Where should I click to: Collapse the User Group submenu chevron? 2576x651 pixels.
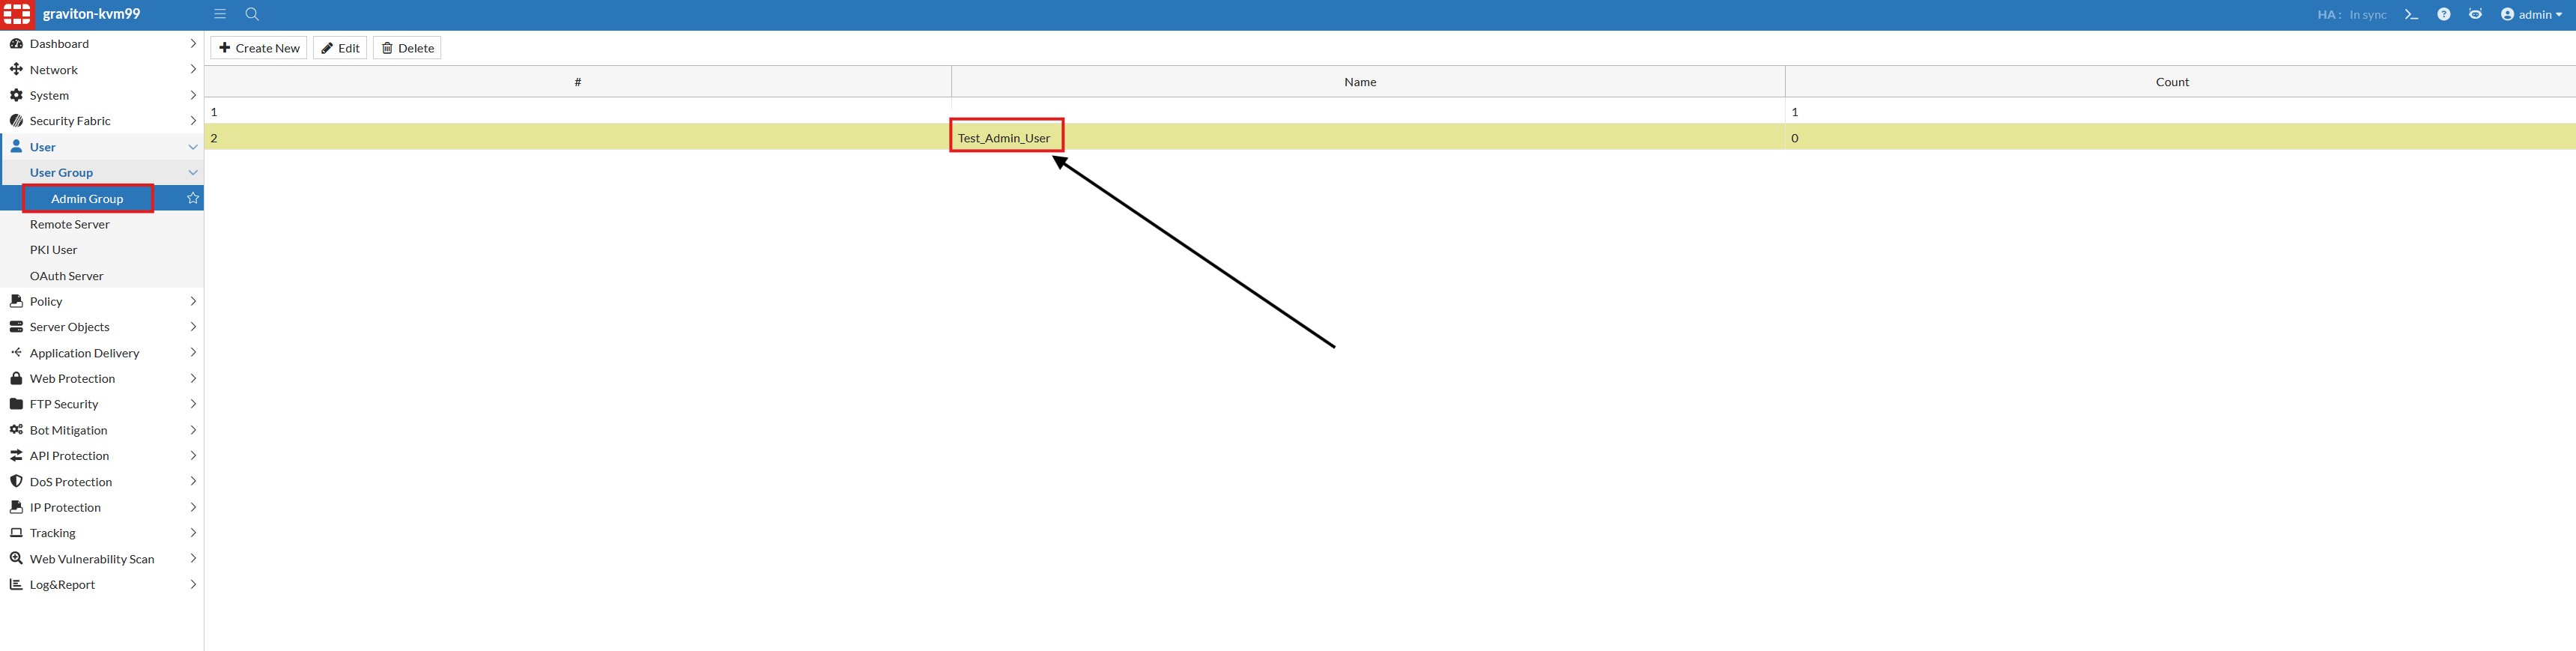(193, 172)
